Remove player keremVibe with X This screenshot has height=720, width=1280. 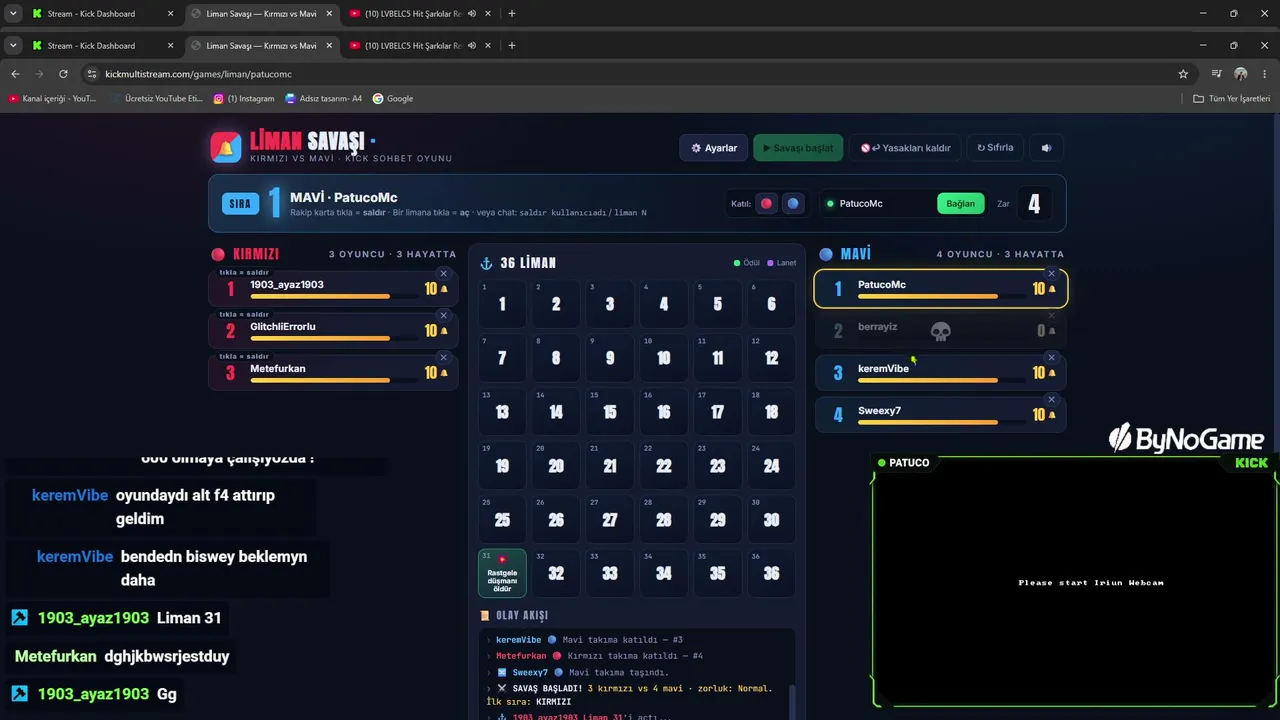1051,357
